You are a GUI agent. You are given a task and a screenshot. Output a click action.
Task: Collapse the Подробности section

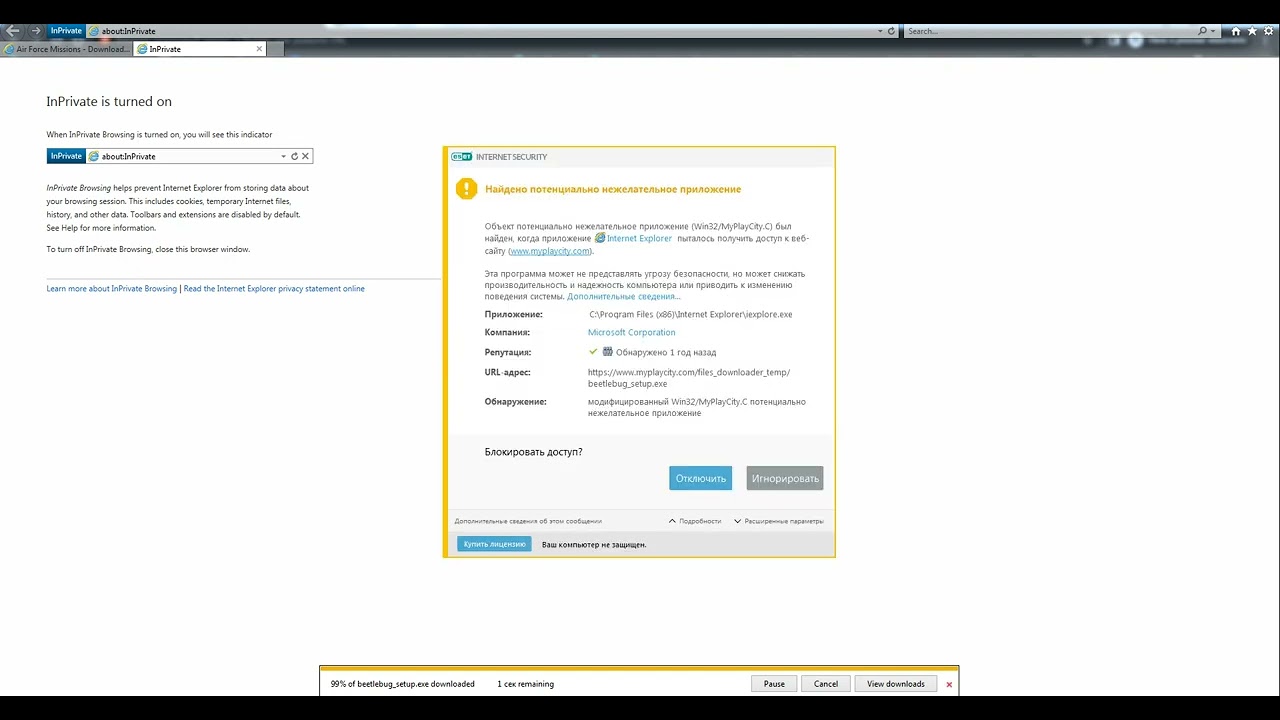[x=694, y=521]
